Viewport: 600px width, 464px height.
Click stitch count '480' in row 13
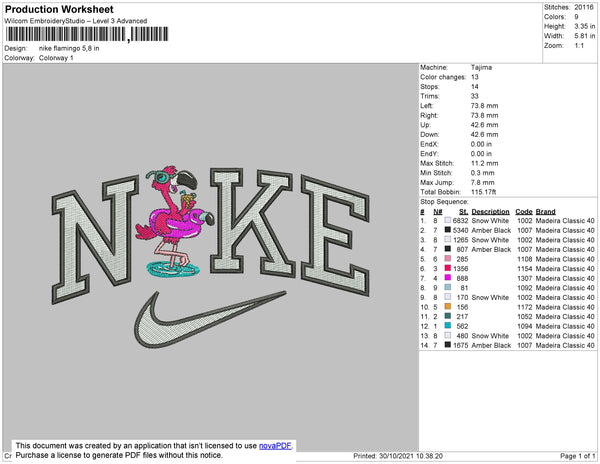tap(462, 335)
